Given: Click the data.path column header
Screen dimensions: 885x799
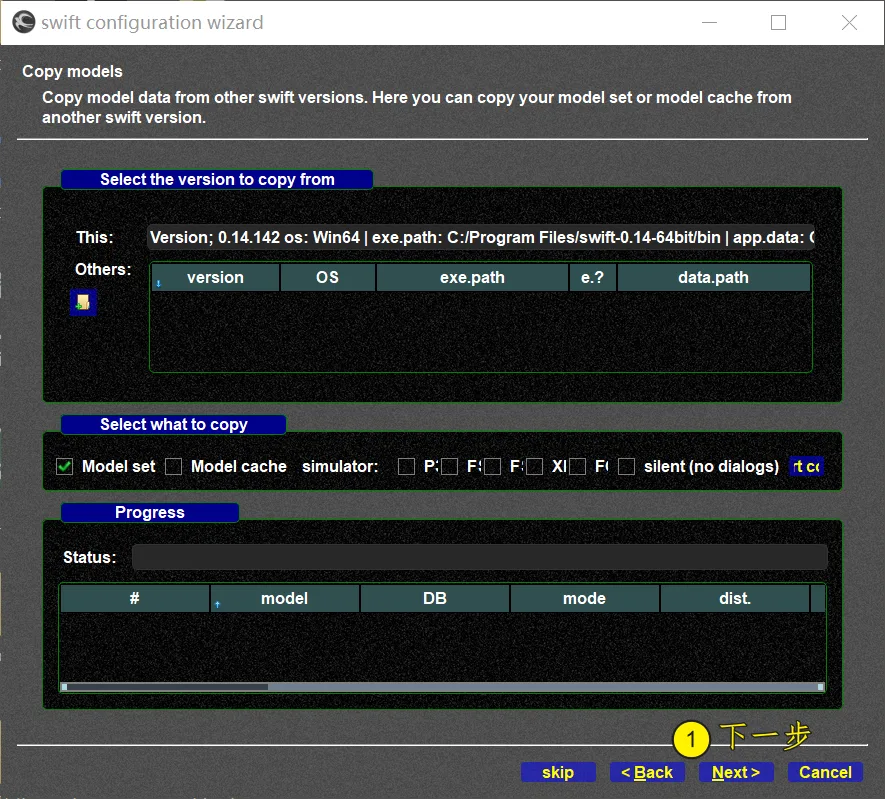Looking at the screenshot, I should click(x=713, y=278).
